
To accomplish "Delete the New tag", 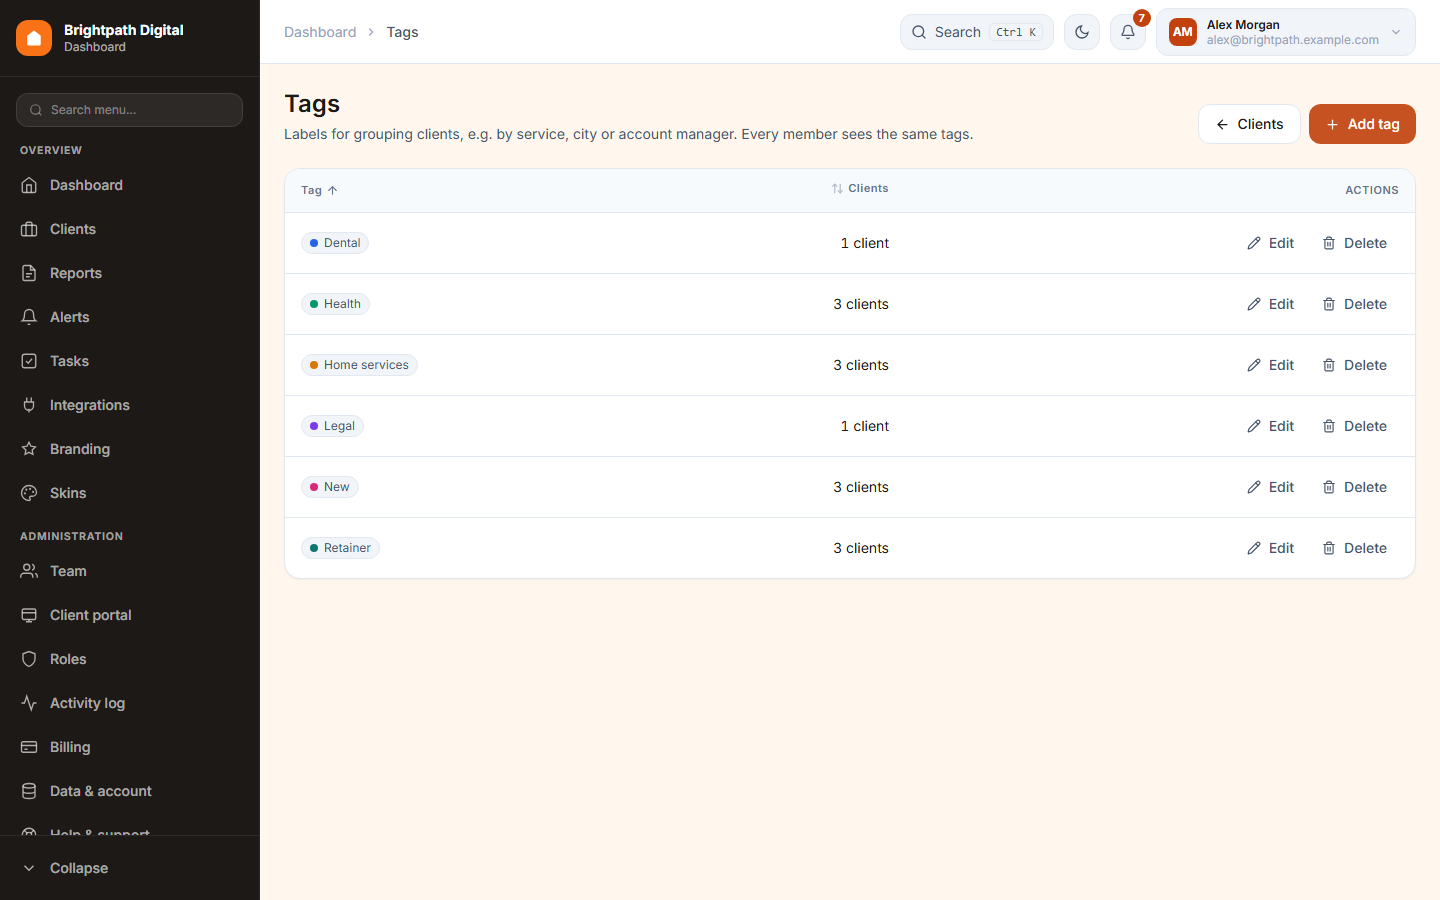I will click(1354, 487).
